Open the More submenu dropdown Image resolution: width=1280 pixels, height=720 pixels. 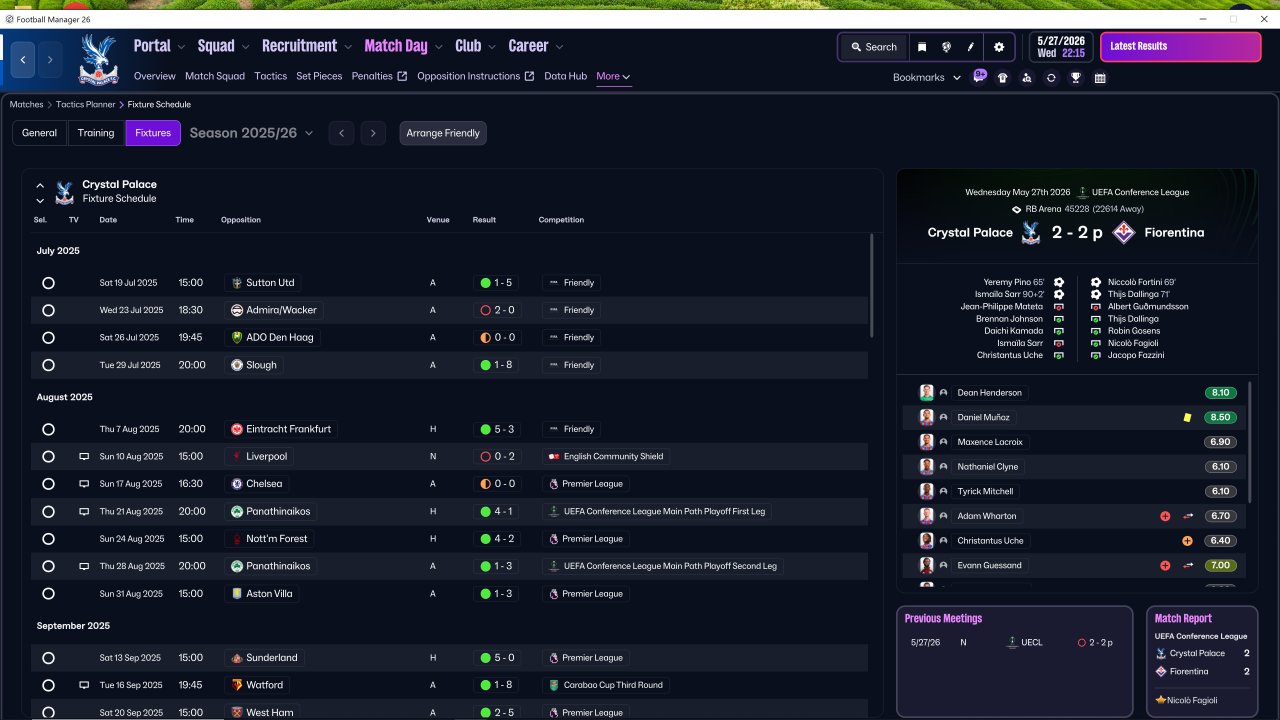pyautogui.click(x=613, y=76)
